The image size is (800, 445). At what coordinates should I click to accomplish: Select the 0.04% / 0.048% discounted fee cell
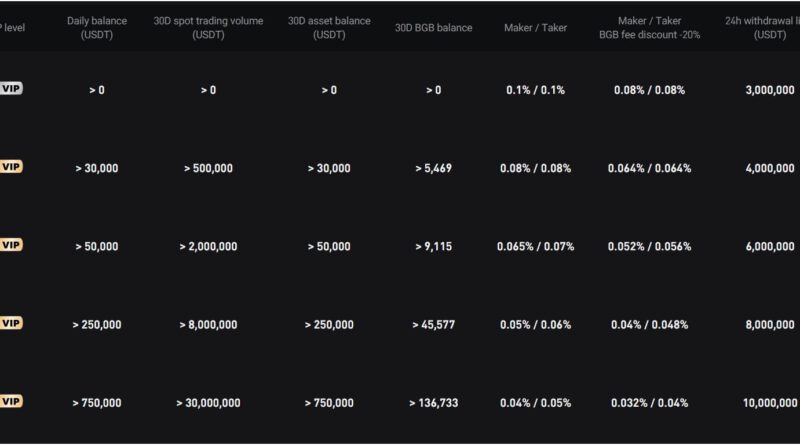[x=649, y=325]
